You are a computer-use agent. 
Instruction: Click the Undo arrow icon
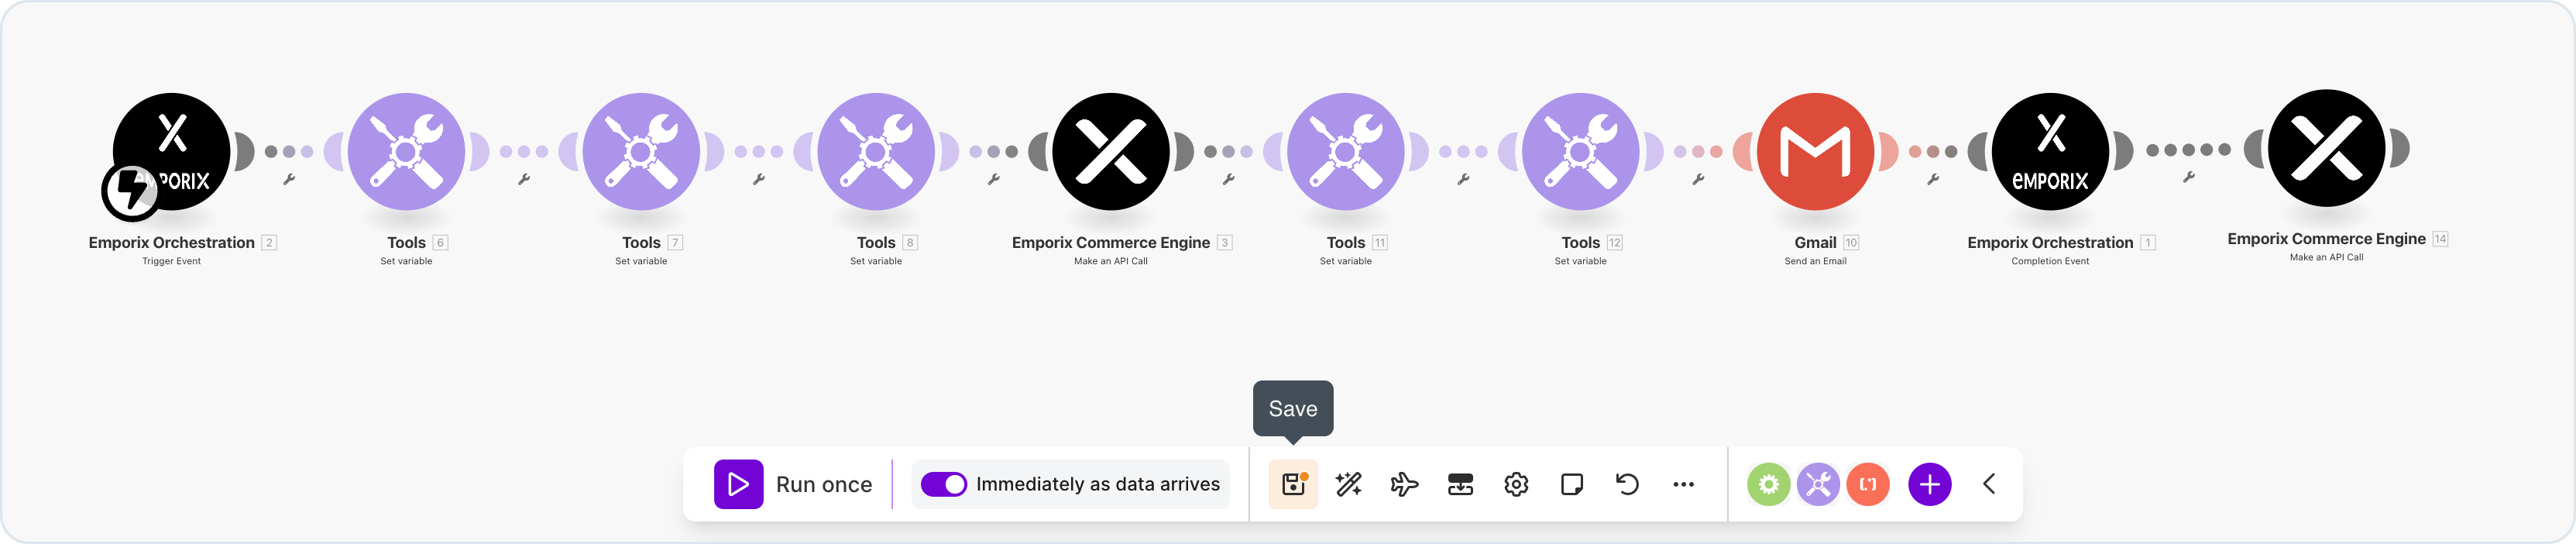(1627, 484)
